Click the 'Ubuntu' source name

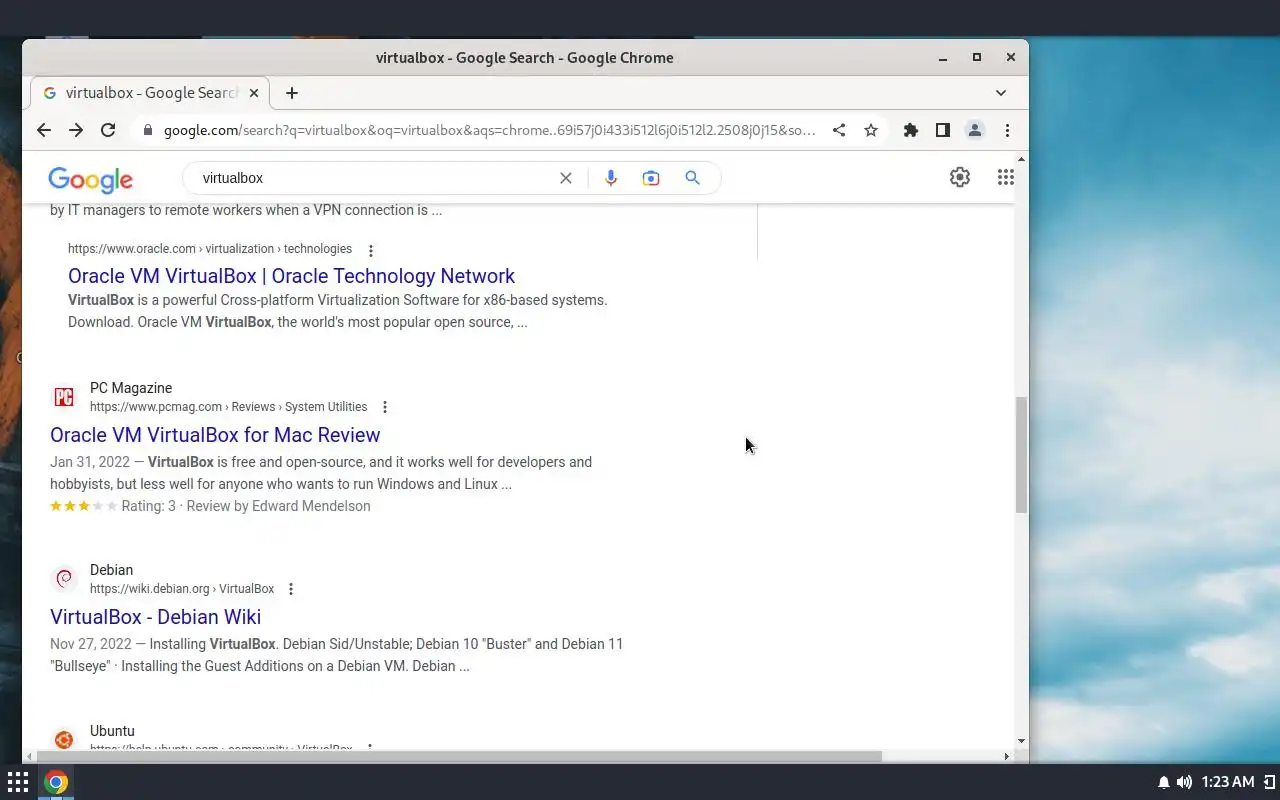pyautogui.click(x=112, y=731)
